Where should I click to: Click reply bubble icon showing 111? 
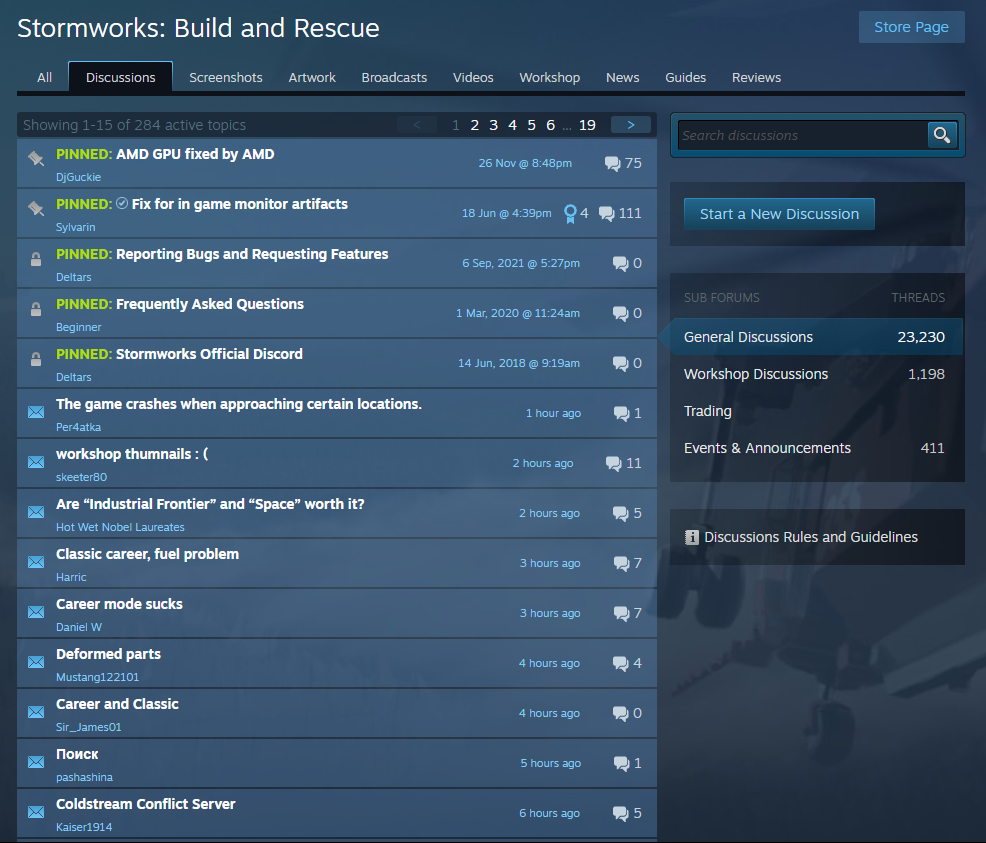pyautogui.click(x=607, y=214)
